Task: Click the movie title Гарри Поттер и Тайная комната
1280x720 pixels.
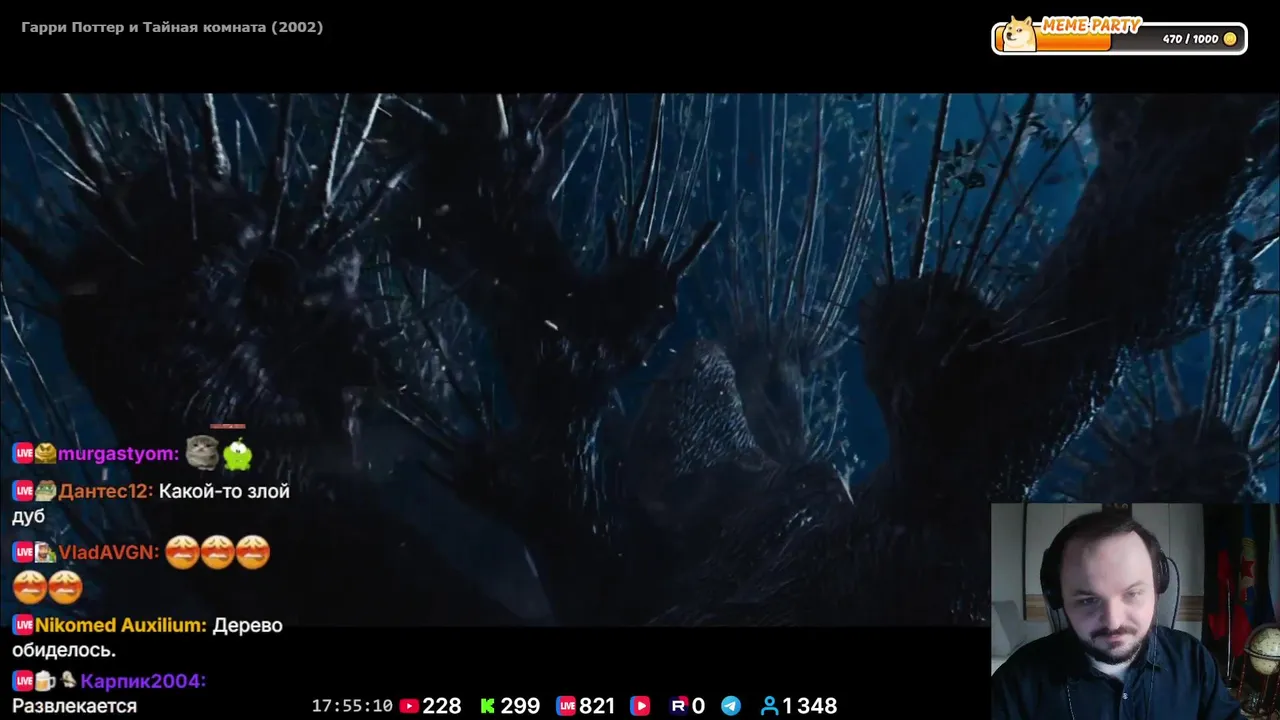Action: tap(172, 27)
